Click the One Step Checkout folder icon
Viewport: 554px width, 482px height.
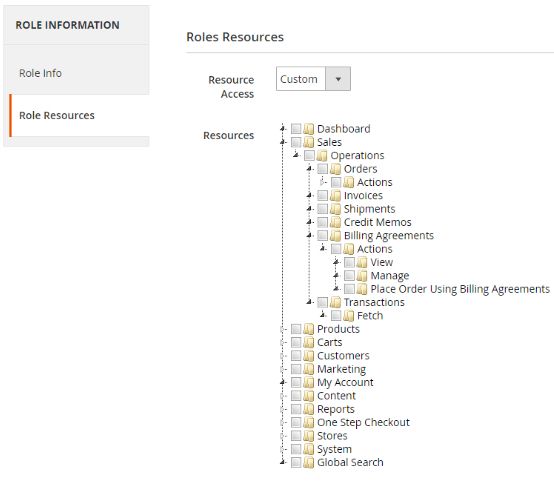[x=308, y=423]
